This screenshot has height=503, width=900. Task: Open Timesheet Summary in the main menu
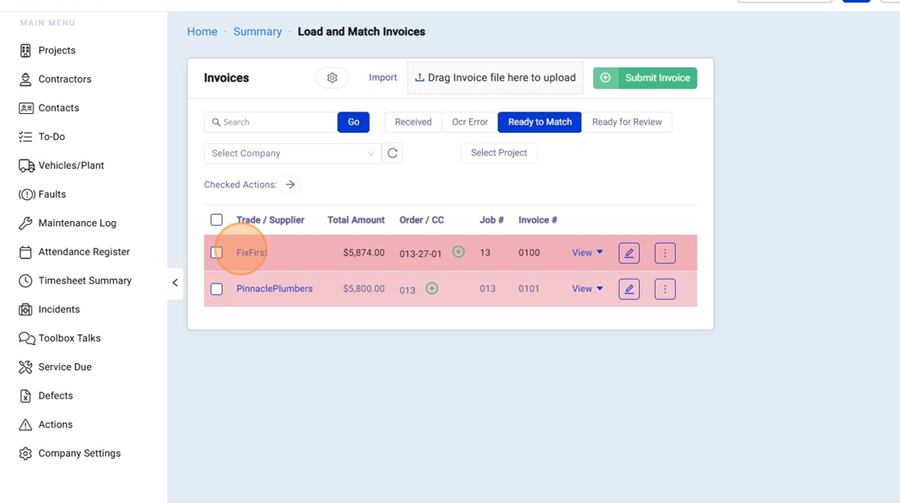tap(85, 281)
